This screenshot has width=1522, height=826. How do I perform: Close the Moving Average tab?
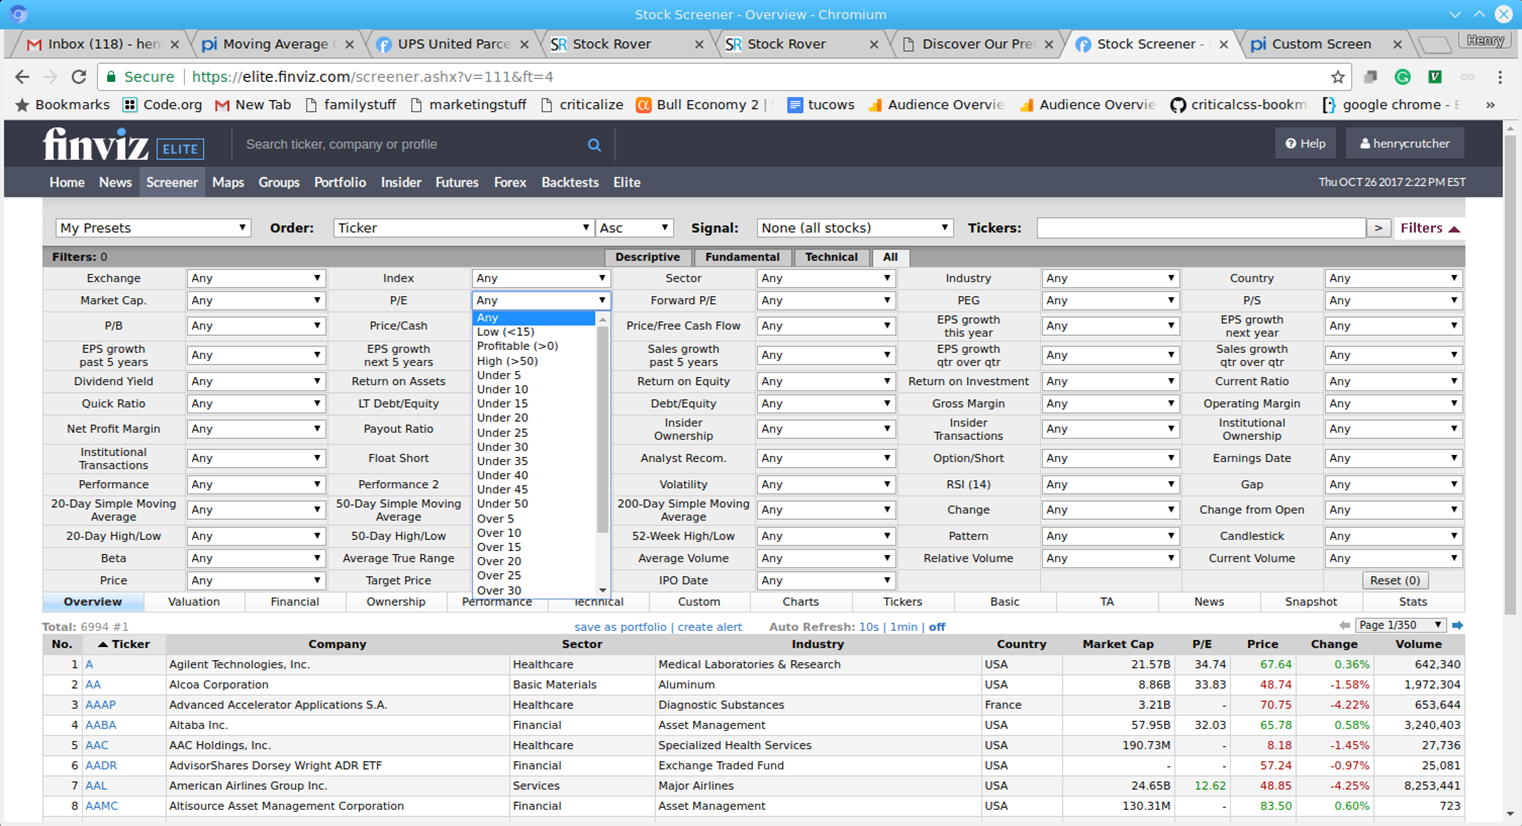tap(349, 44)
